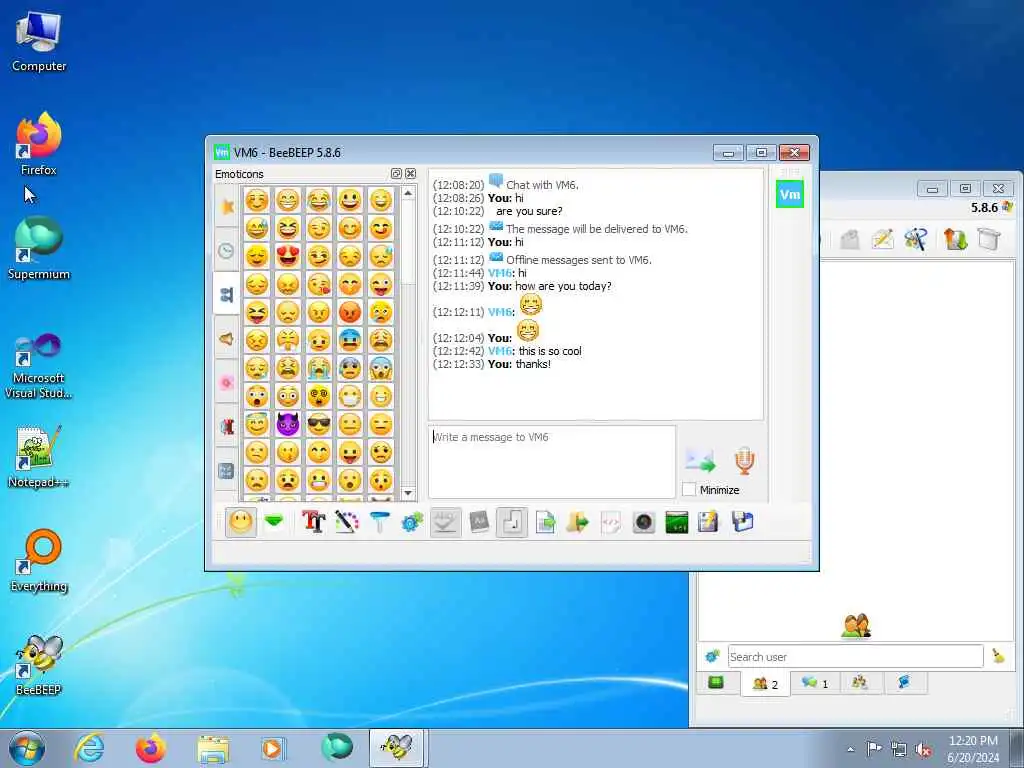Click the grayed spell-check toolbar icon

445,522
